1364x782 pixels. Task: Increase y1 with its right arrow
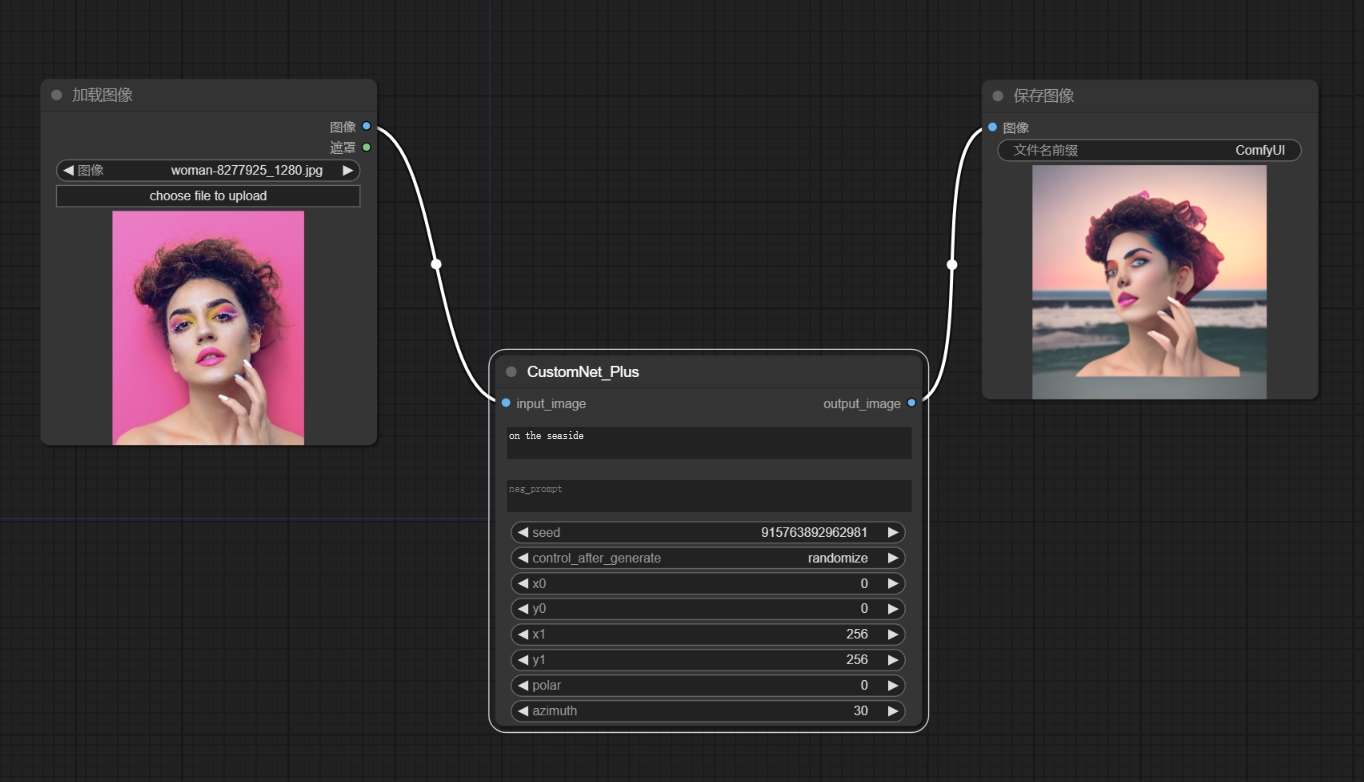(x=893, y=659)
